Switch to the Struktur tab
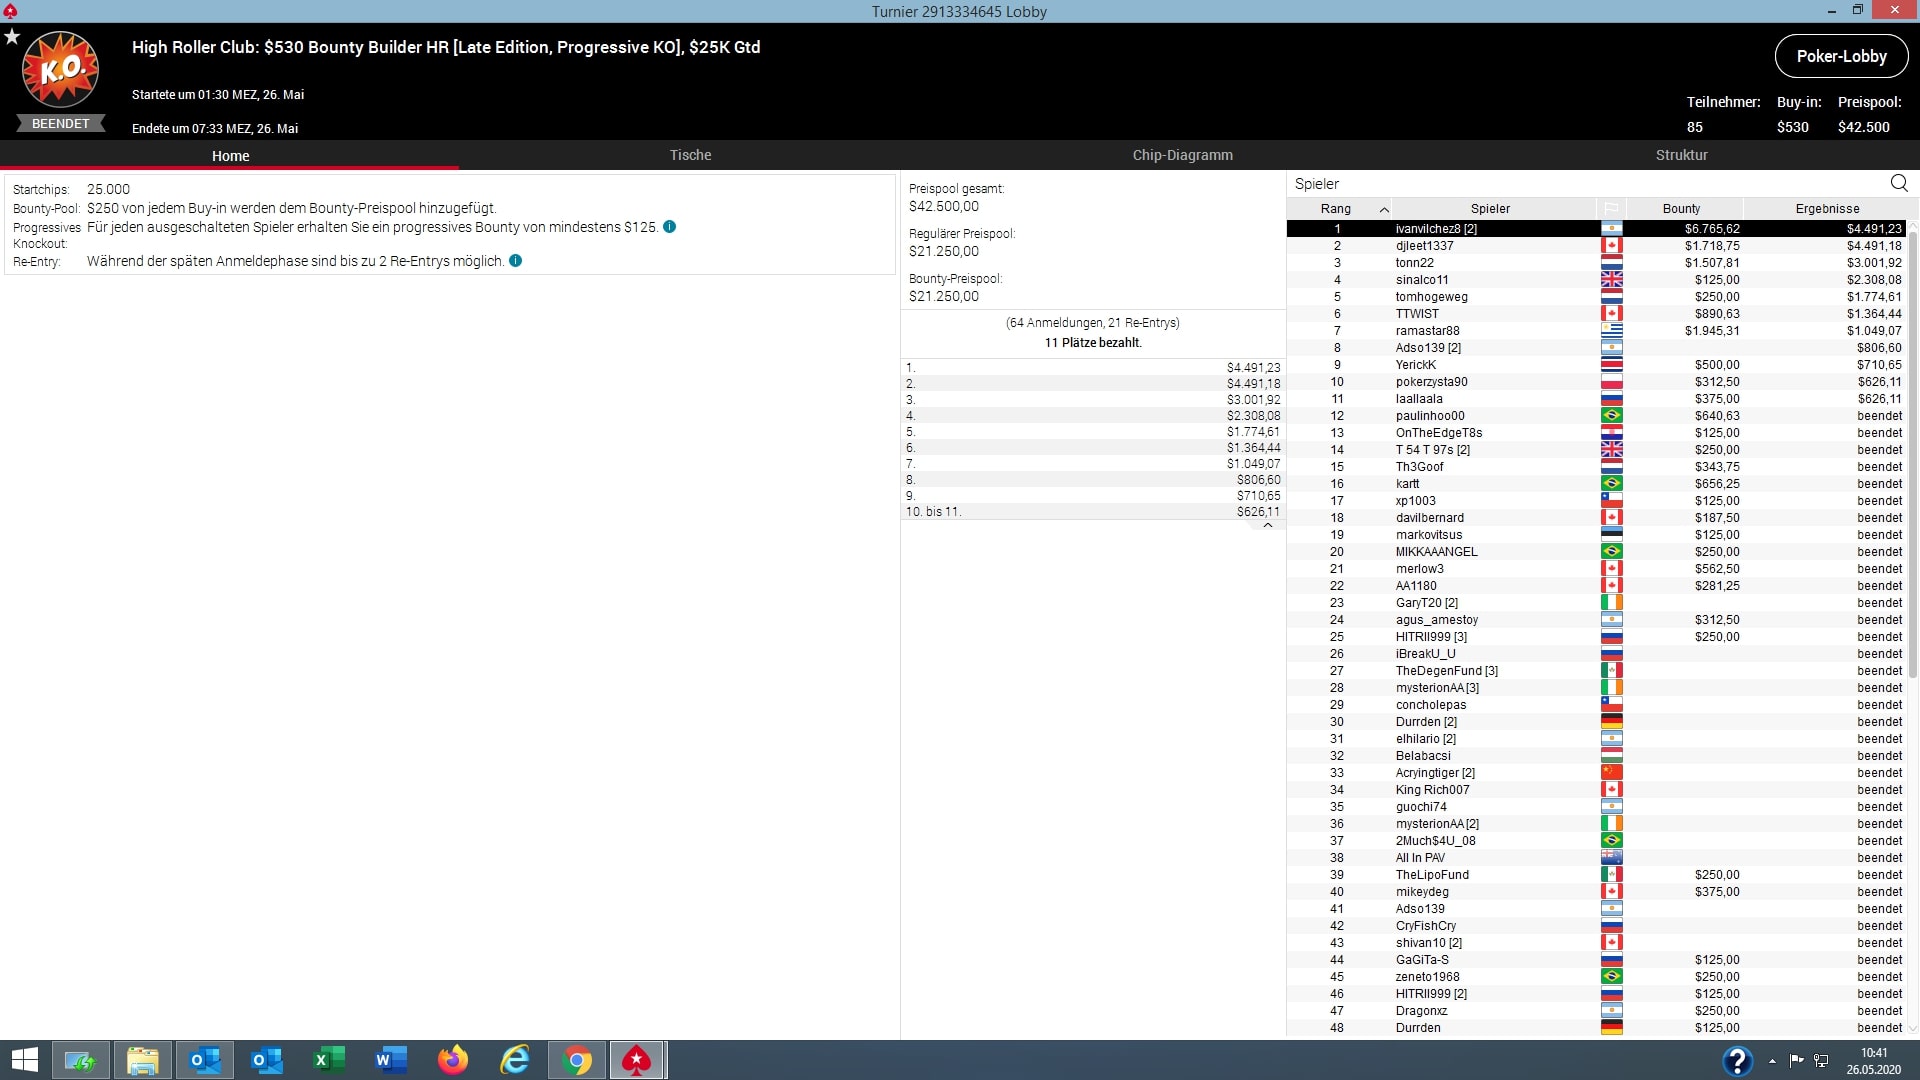Viewport: 1920px width, 1080px height. pos(1681,155)
